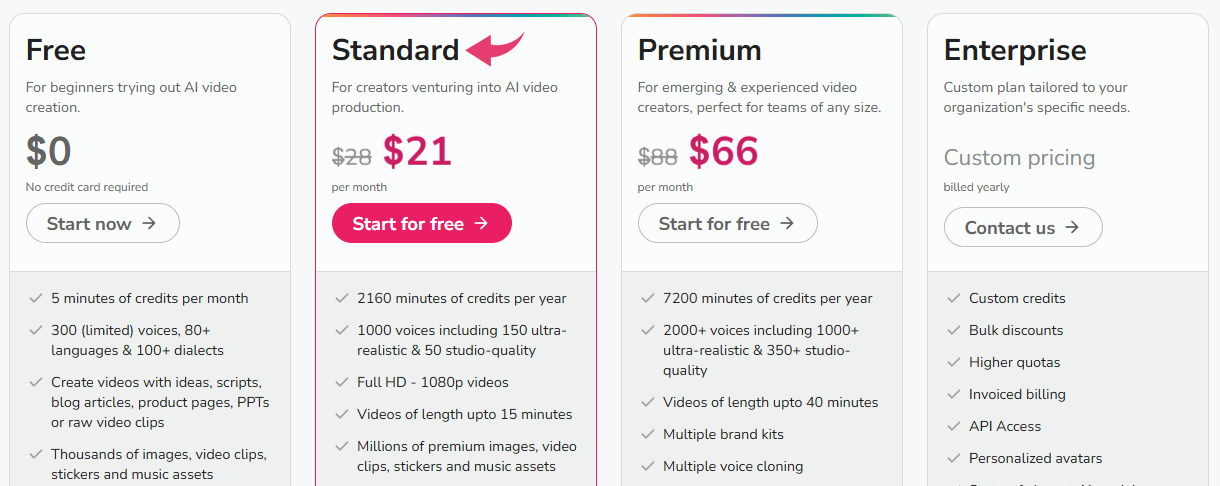This screenshot has width=1220, height=486.
Task: Click the $21 discounted Standard price
Action: click(417, 152)
